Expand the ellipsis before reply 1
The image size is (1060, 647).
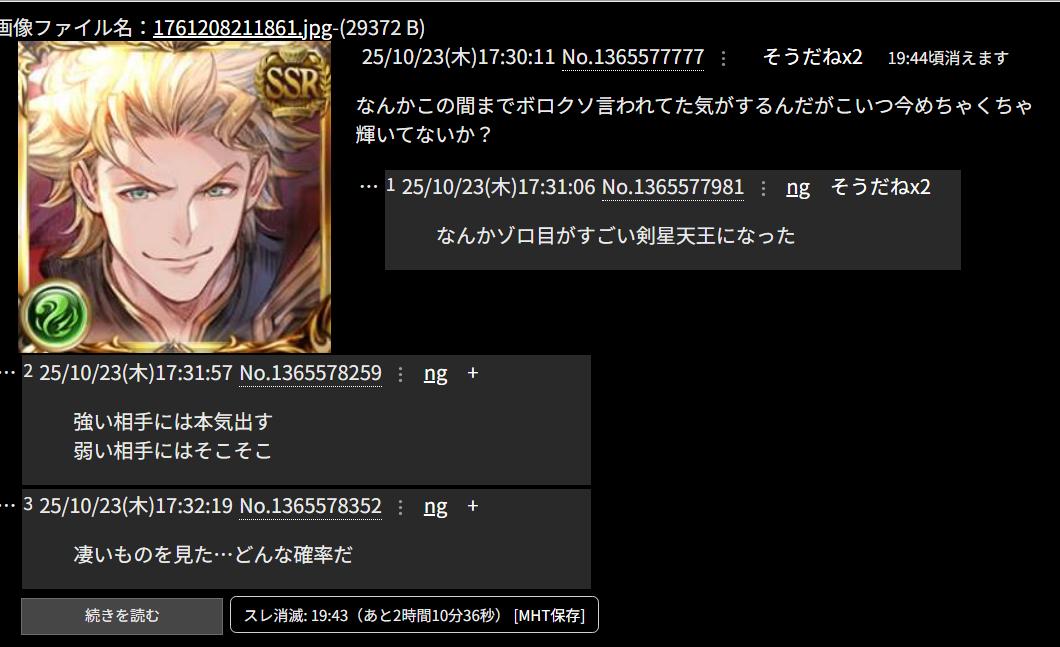[368, 186]
